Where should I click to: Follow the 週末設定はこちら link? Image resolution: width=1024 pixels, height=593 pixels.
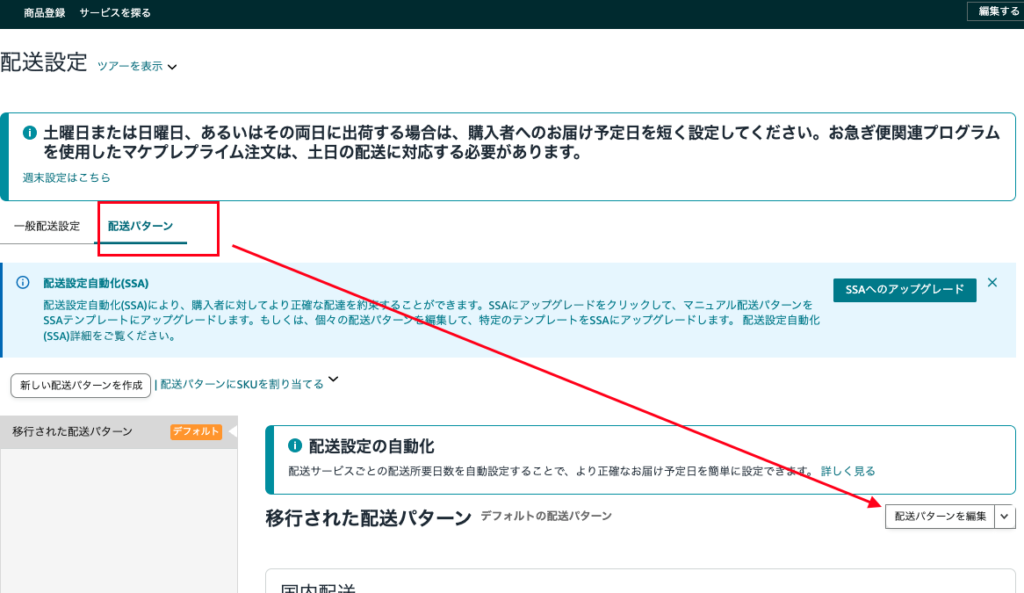point(66,177)
